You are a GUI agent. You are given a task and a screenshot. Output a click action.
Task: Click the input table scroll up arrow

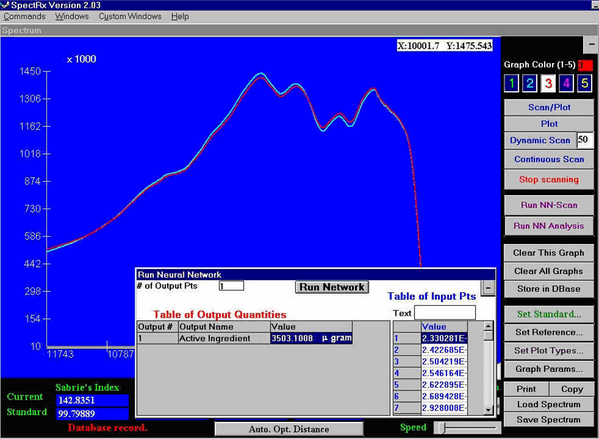tap(488, 326)
